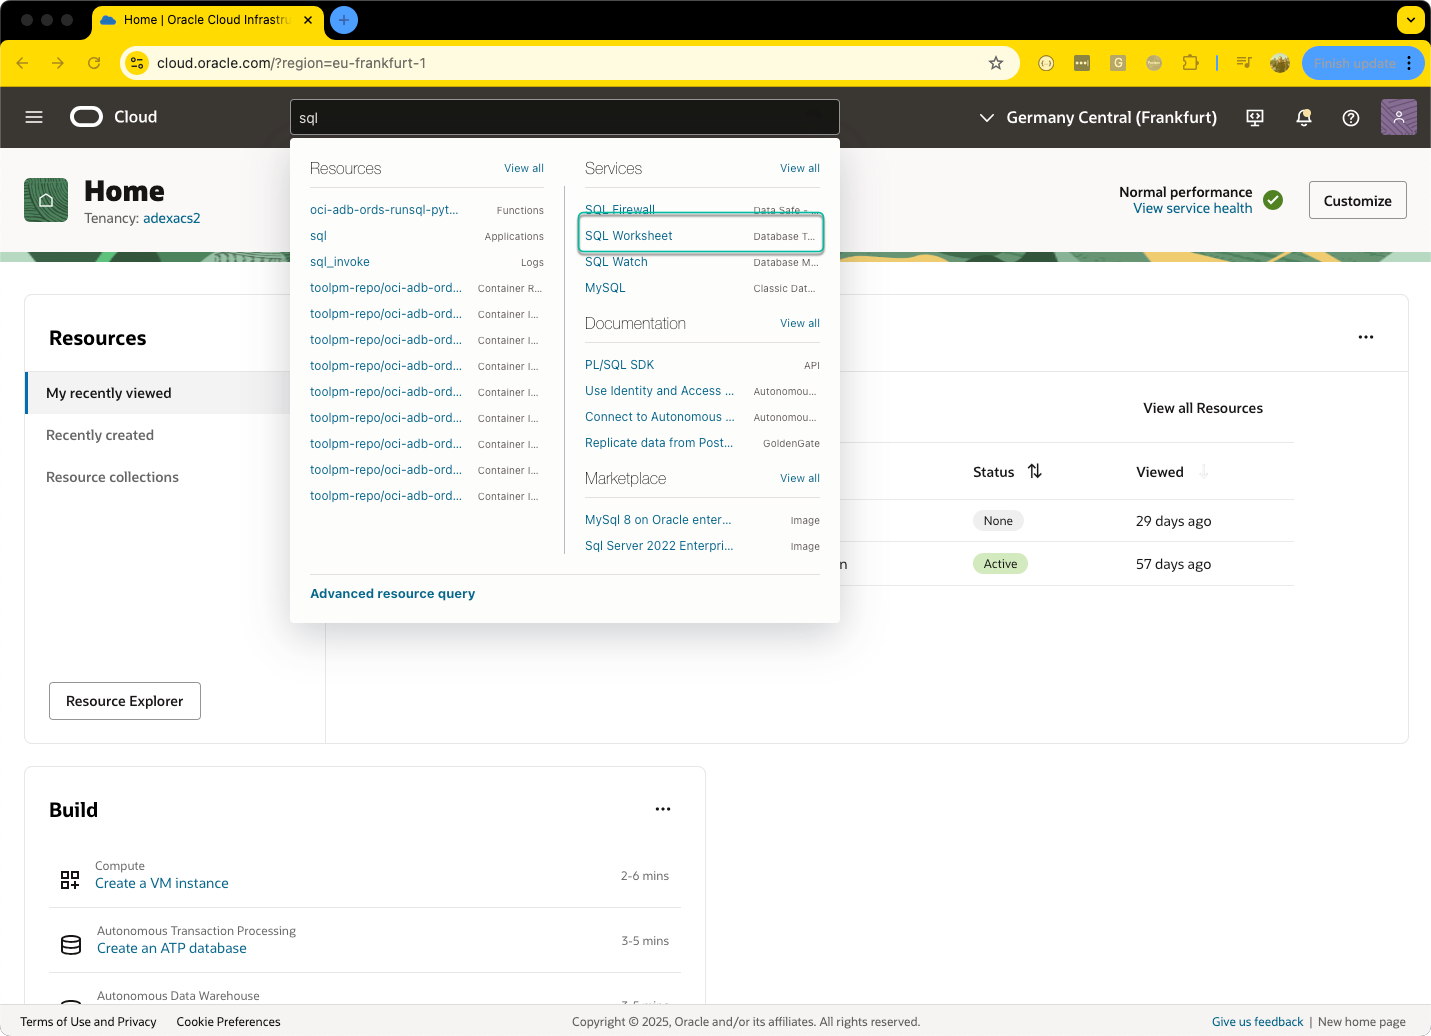Open the Oracle Cloud navigation hamburger menu
This screenshot has width=1431, height=1036.
[34, 117]
